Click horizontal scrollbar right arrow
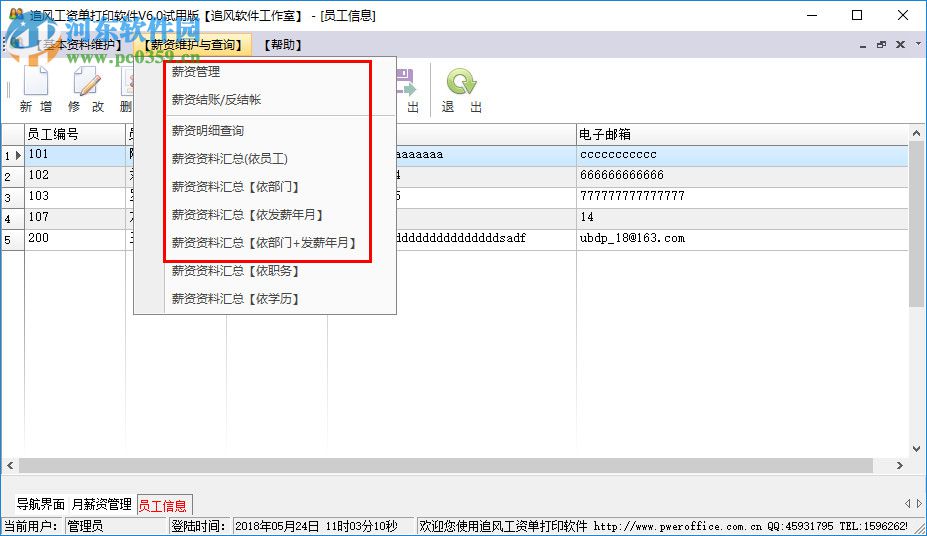 pyautogui.click(x=900, y=466)
